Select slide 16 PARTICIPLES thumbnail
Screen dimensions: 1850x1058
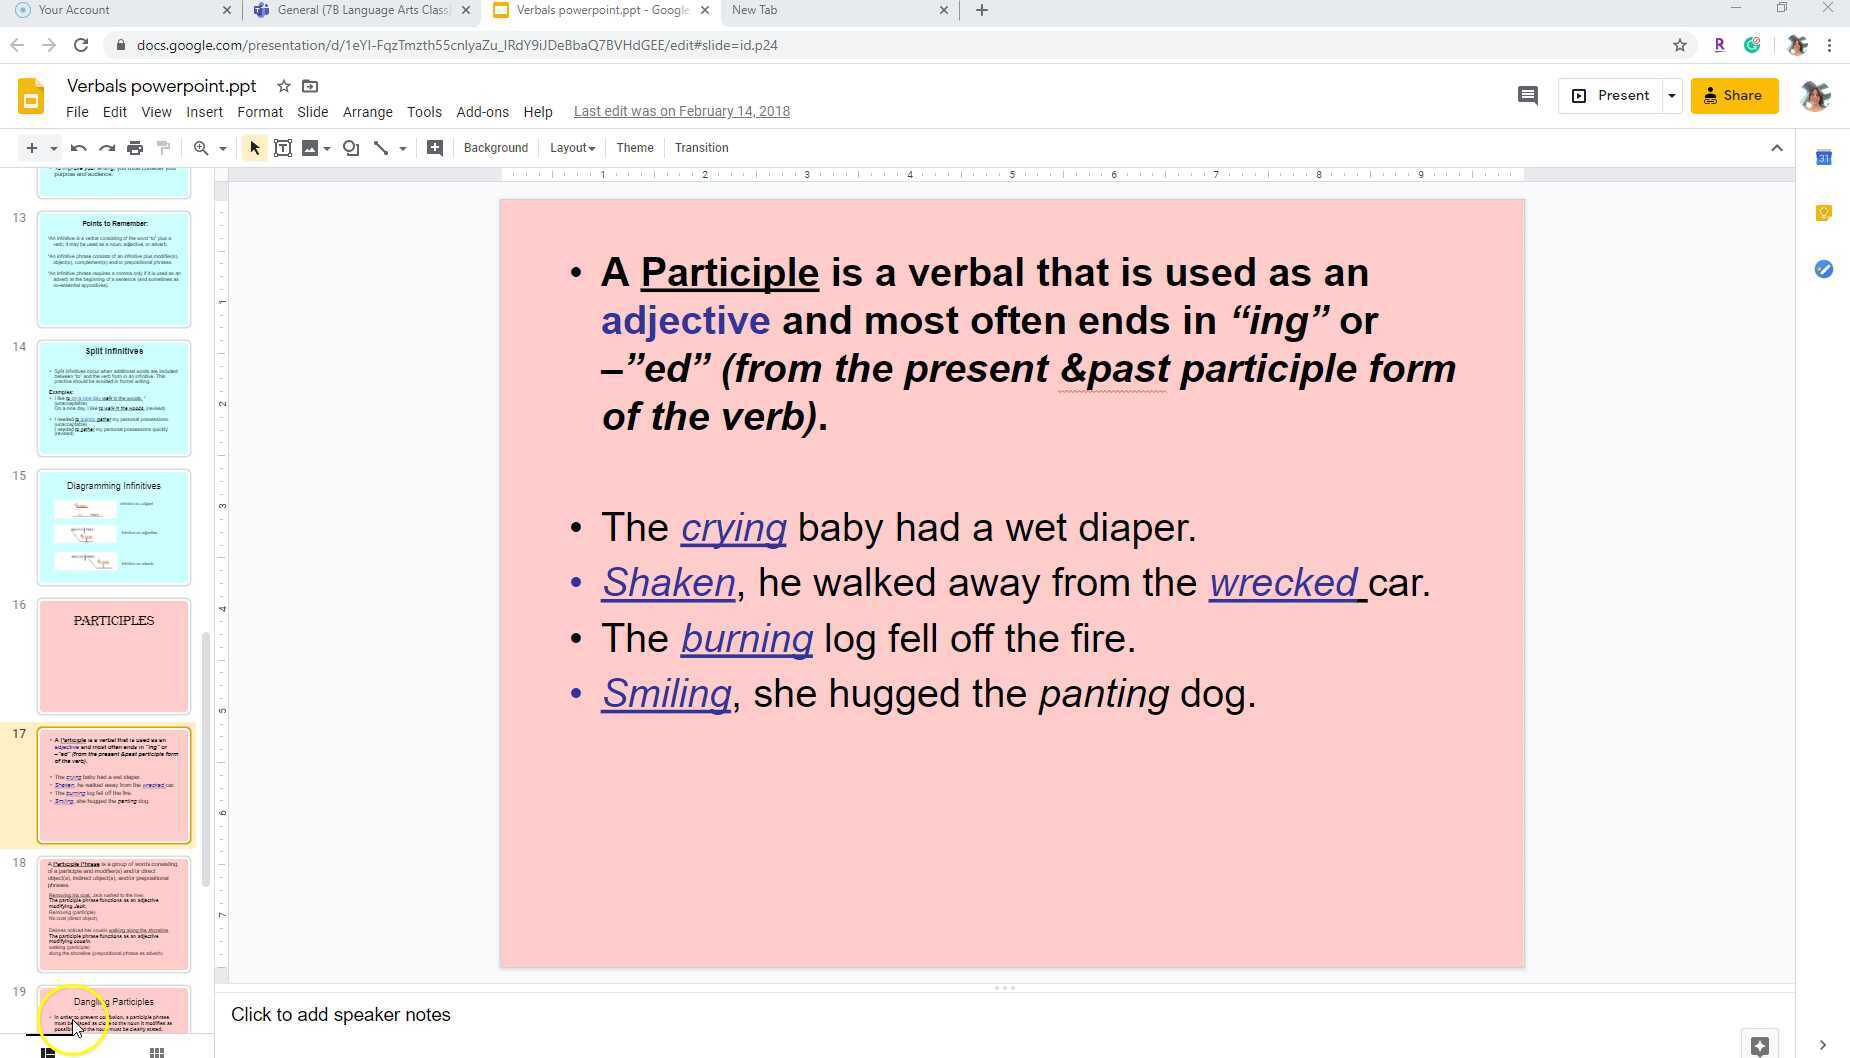[114, 656]
